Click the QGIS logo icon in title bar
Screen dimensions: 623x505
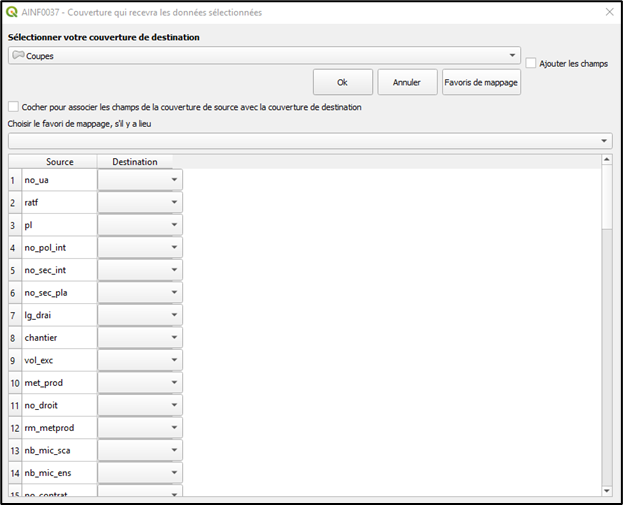11,12
